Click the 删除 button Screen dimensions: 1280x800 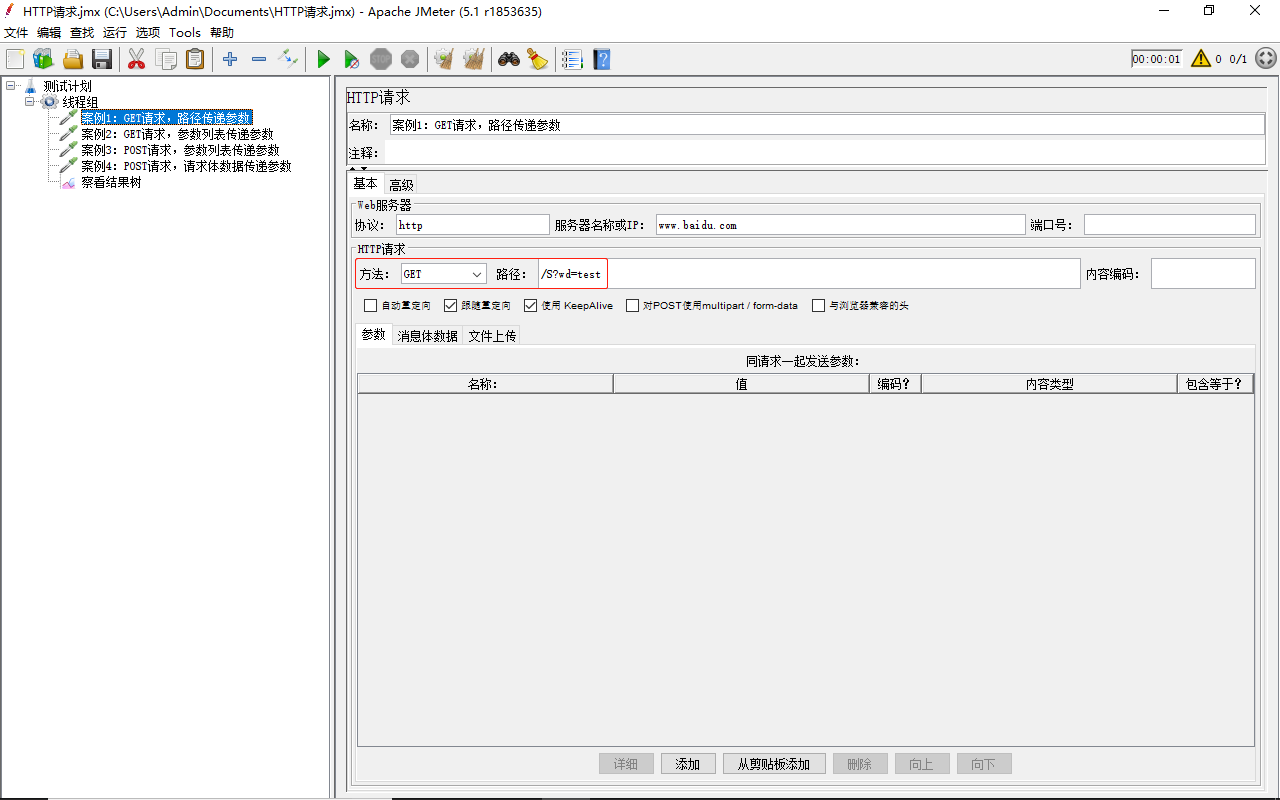click(x=860, y=764)
